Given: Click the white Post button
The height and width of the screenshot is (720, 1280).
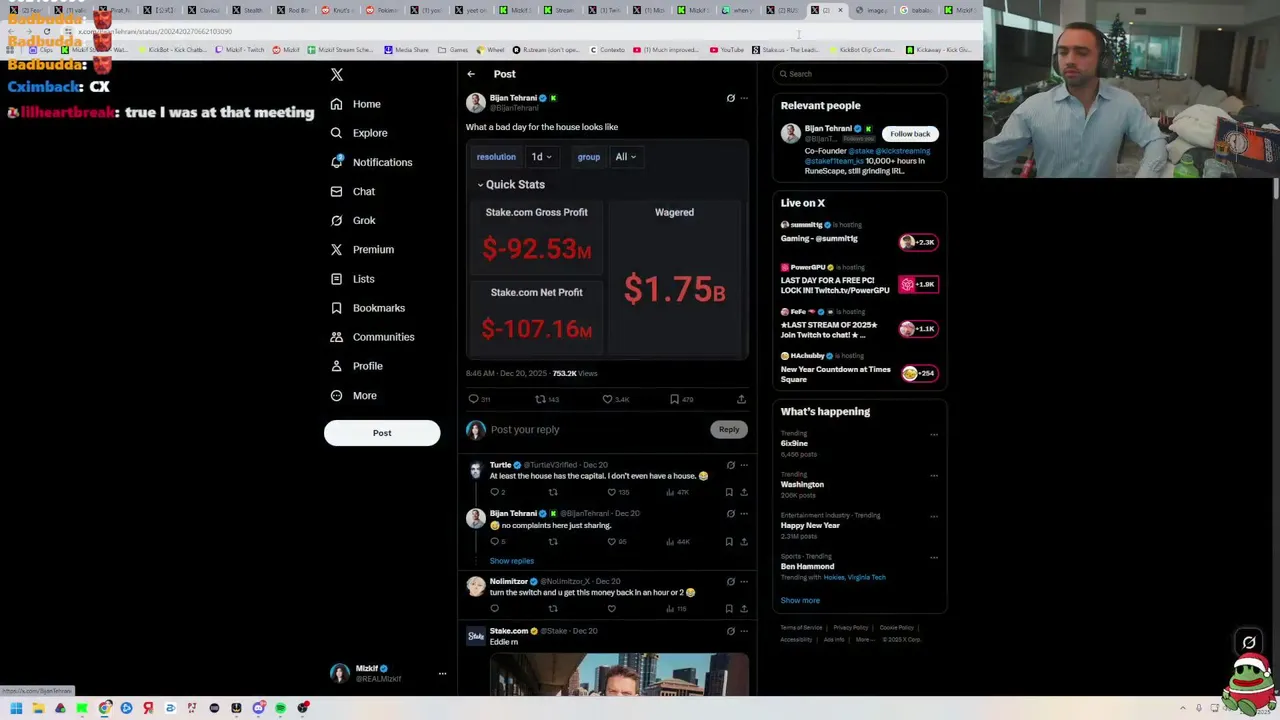Looking at the screenshot, I should point(382,433).
